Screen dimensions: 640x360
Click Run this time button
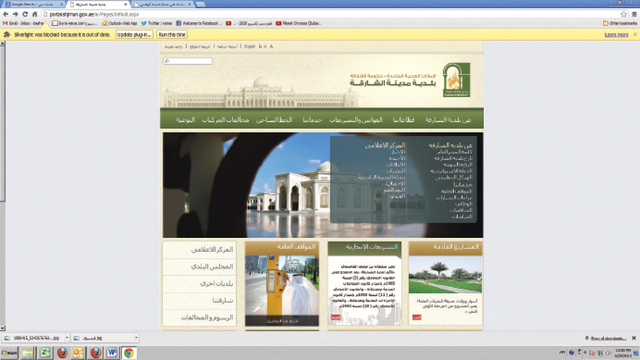(x=172, y=35)
